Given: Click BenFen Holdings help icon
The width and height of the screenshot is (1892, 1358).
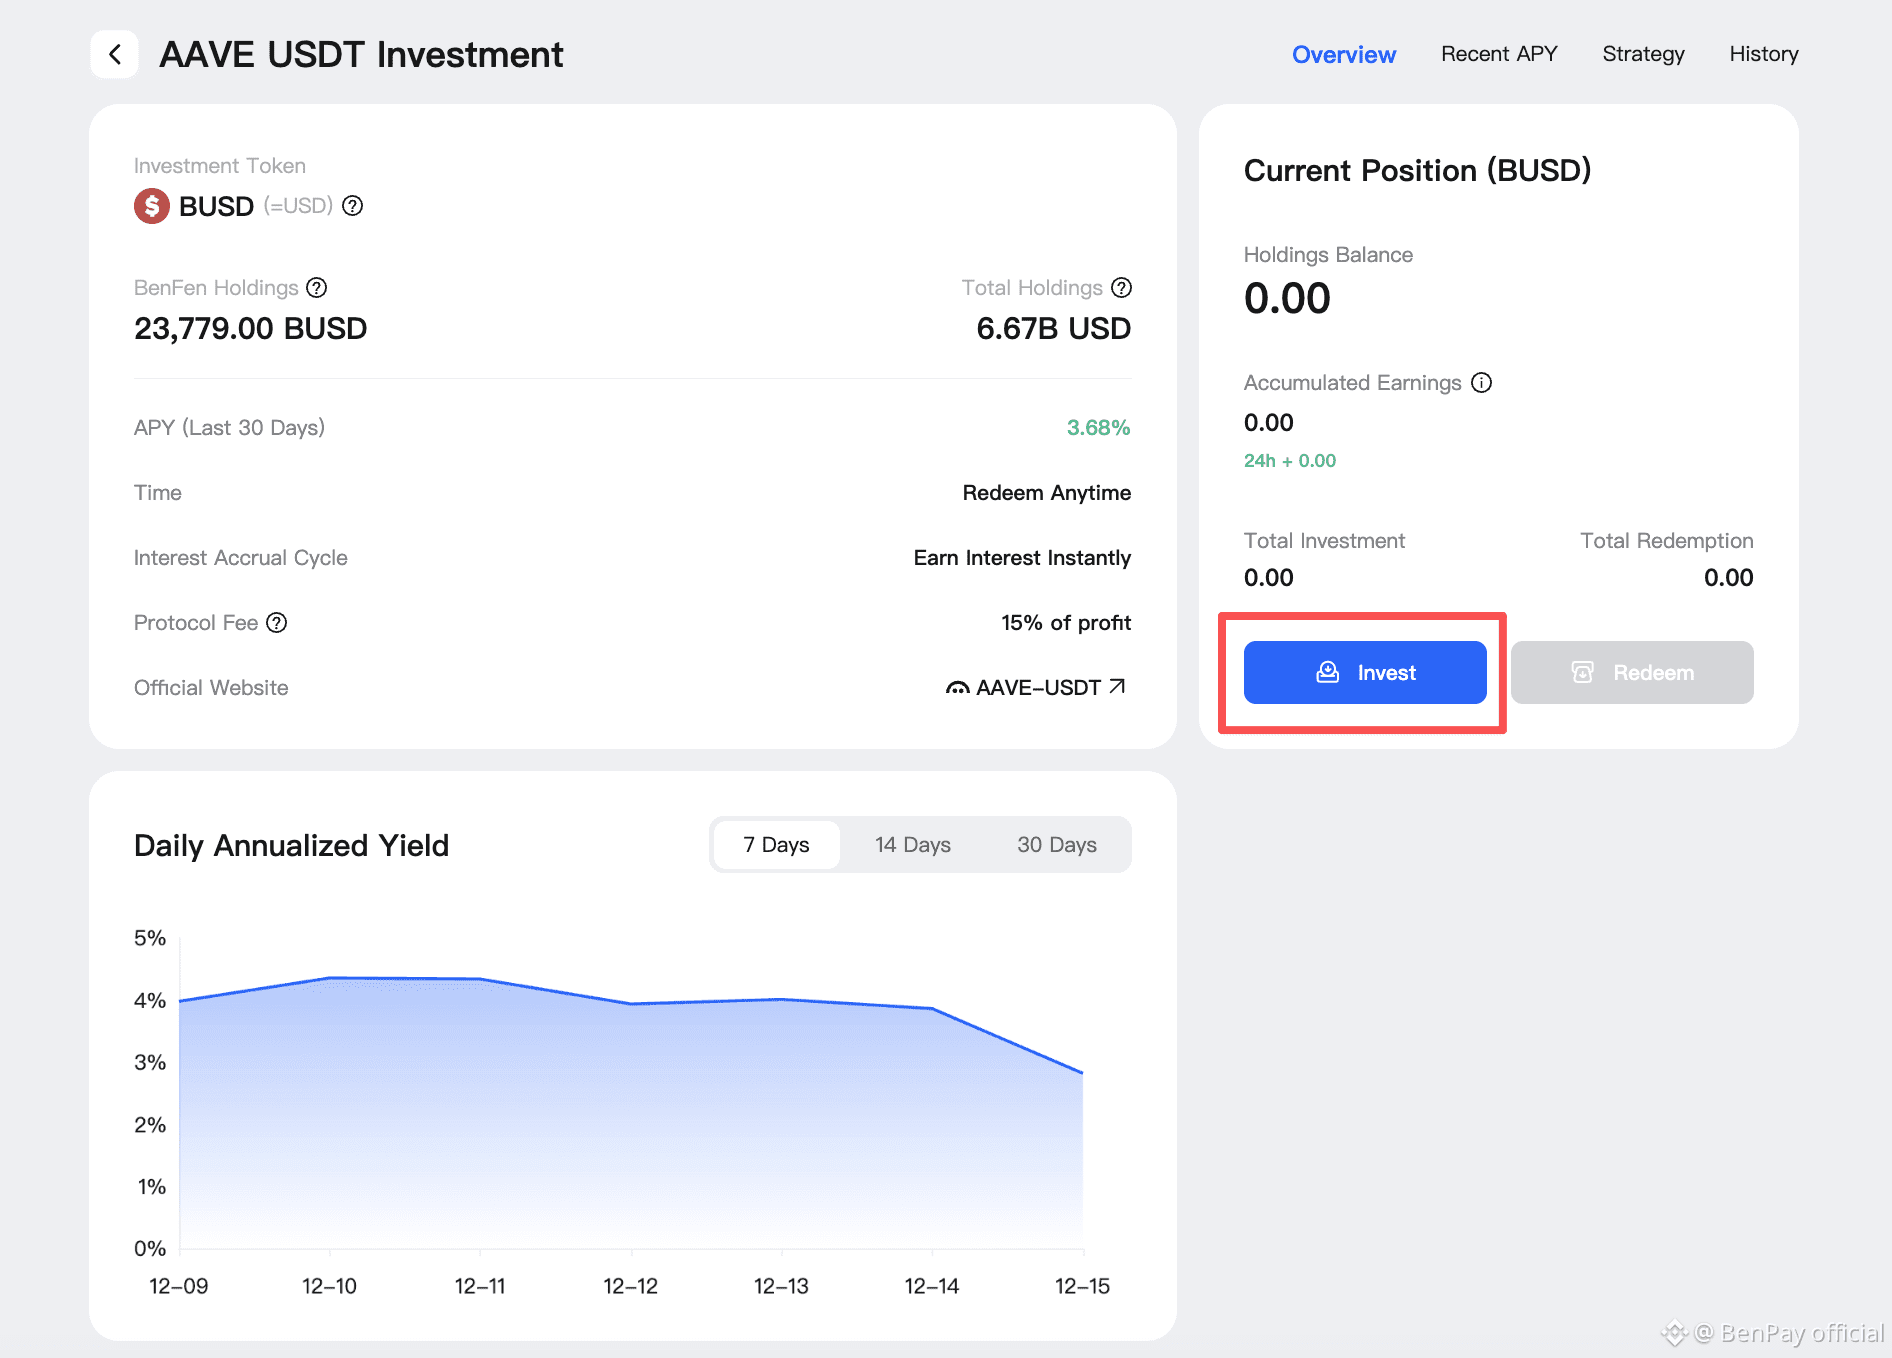Looking at the screenshot, I should pos(317,288).
